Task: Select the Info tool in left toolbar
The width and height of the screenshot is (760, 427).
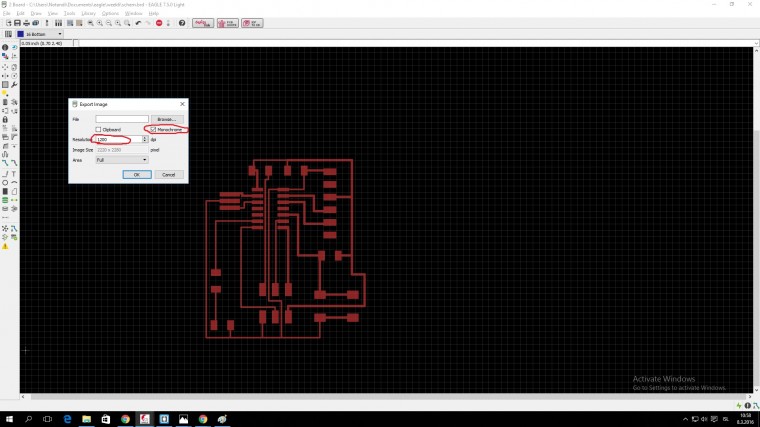Action: [x=5, y=47]
